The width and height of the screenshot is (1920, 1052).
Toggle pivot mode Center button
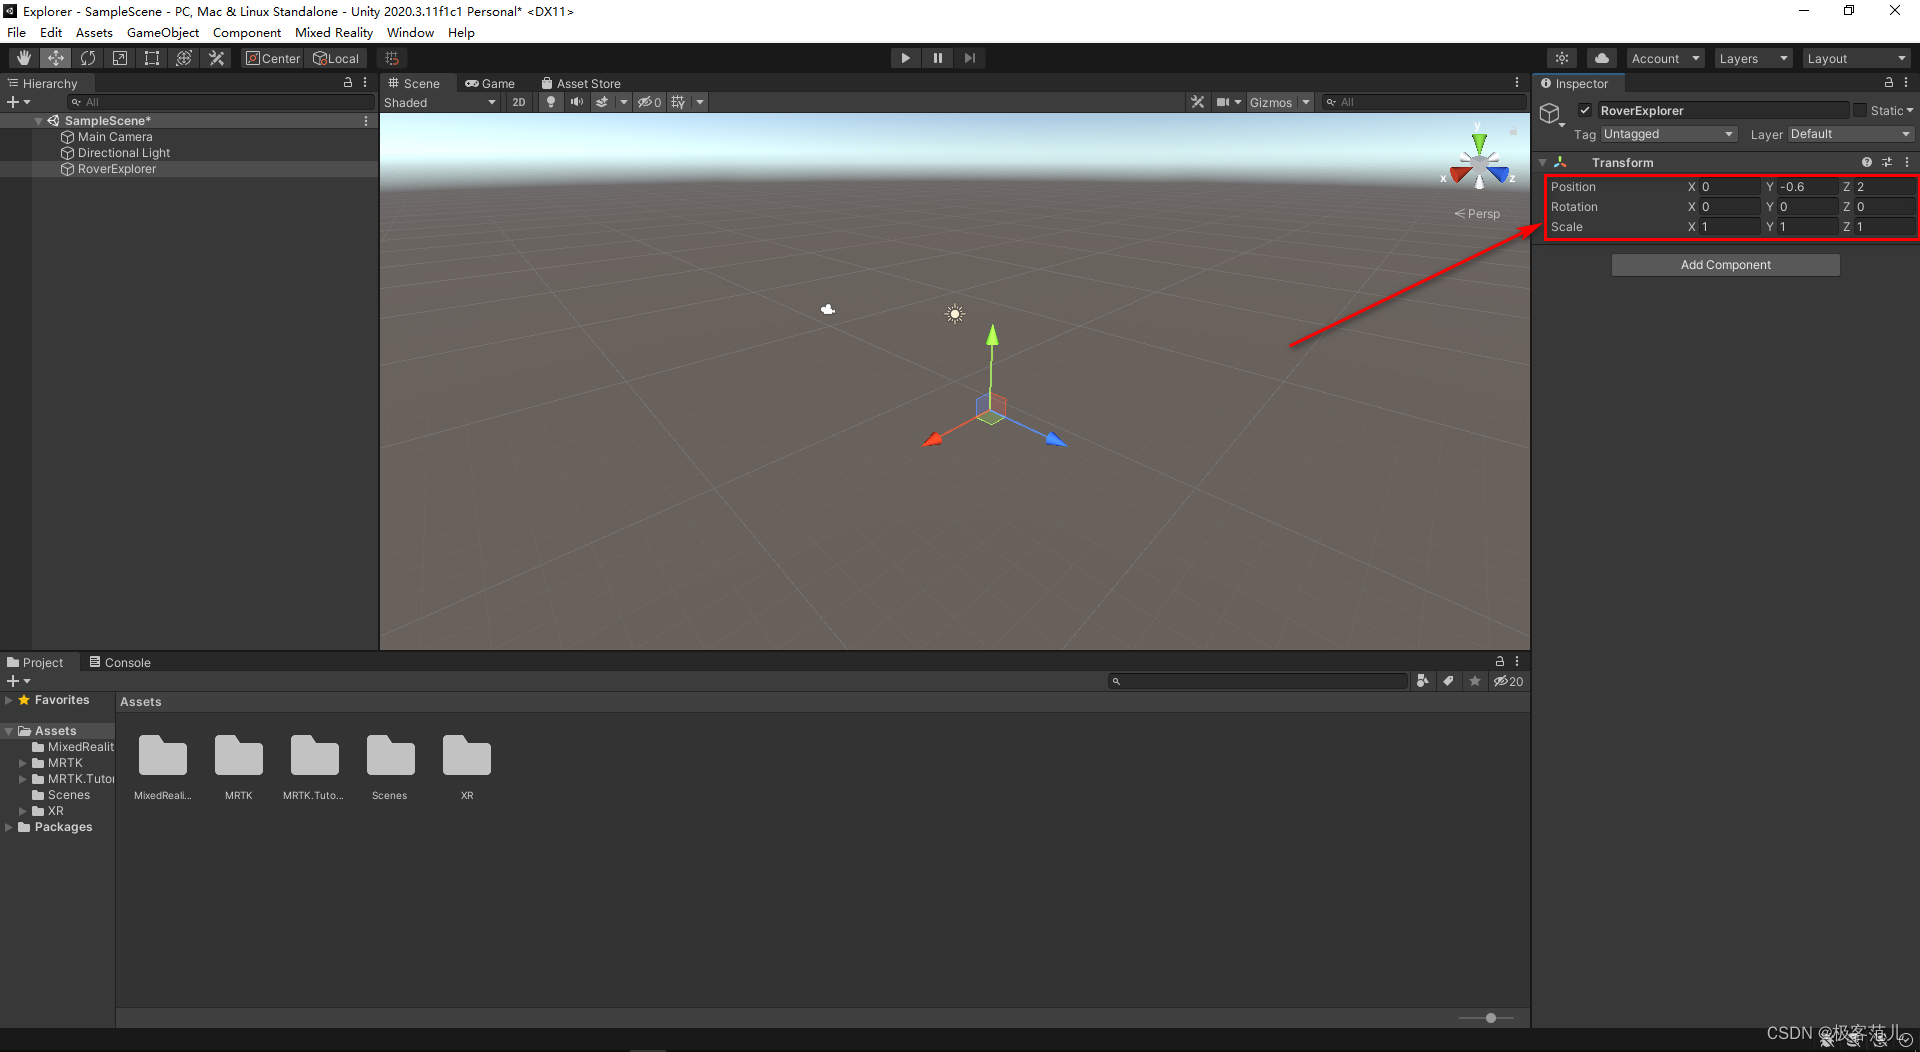pos(273,58)
